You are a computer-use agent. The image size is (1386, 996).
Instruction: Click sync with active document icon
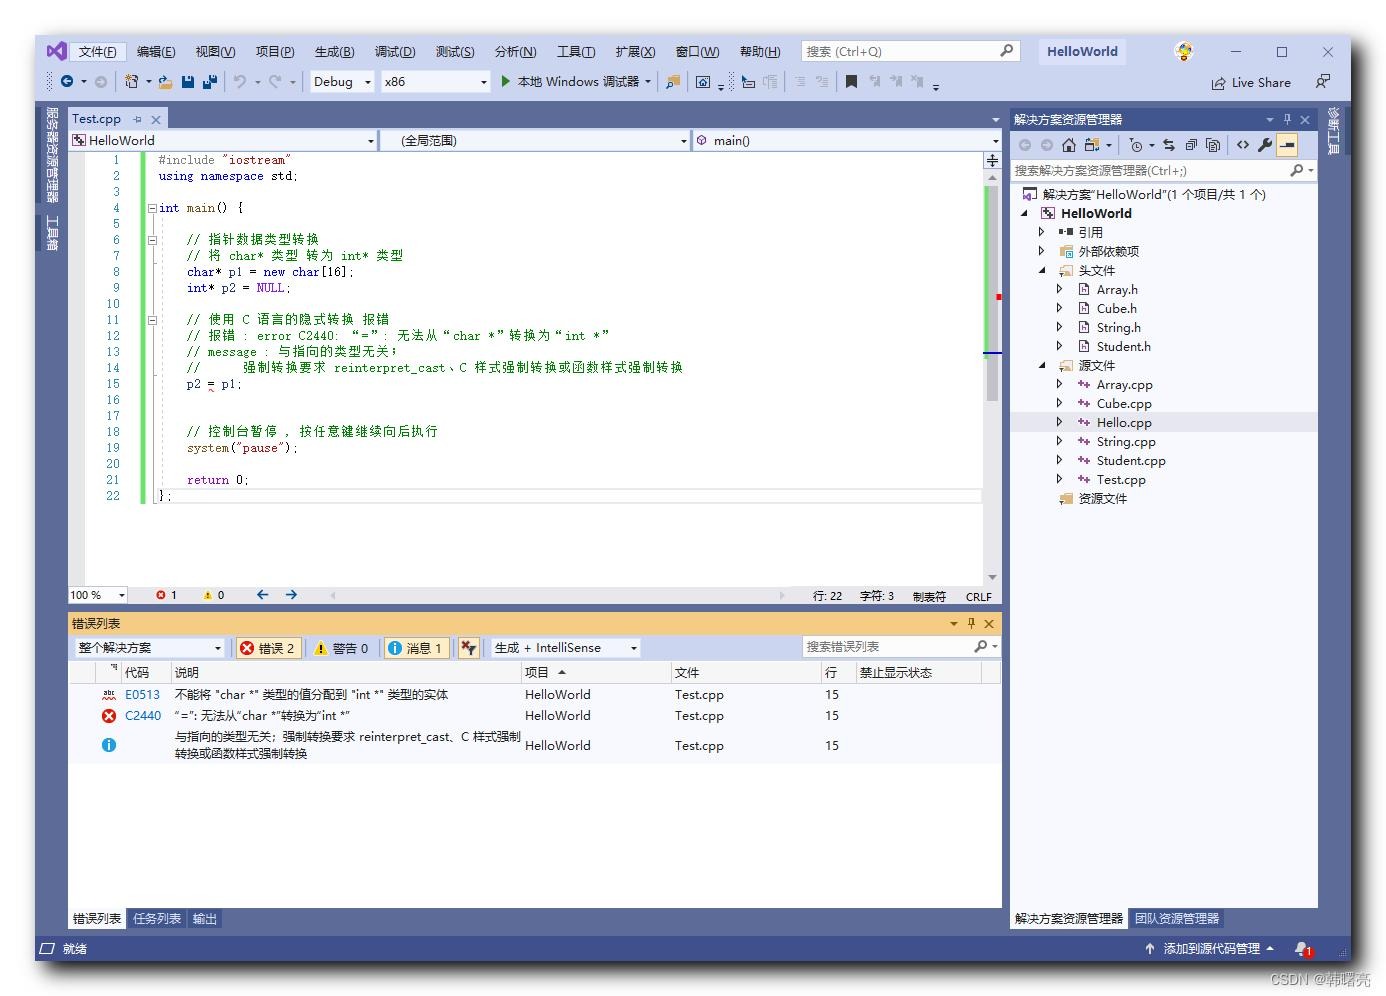point(1169,145)
